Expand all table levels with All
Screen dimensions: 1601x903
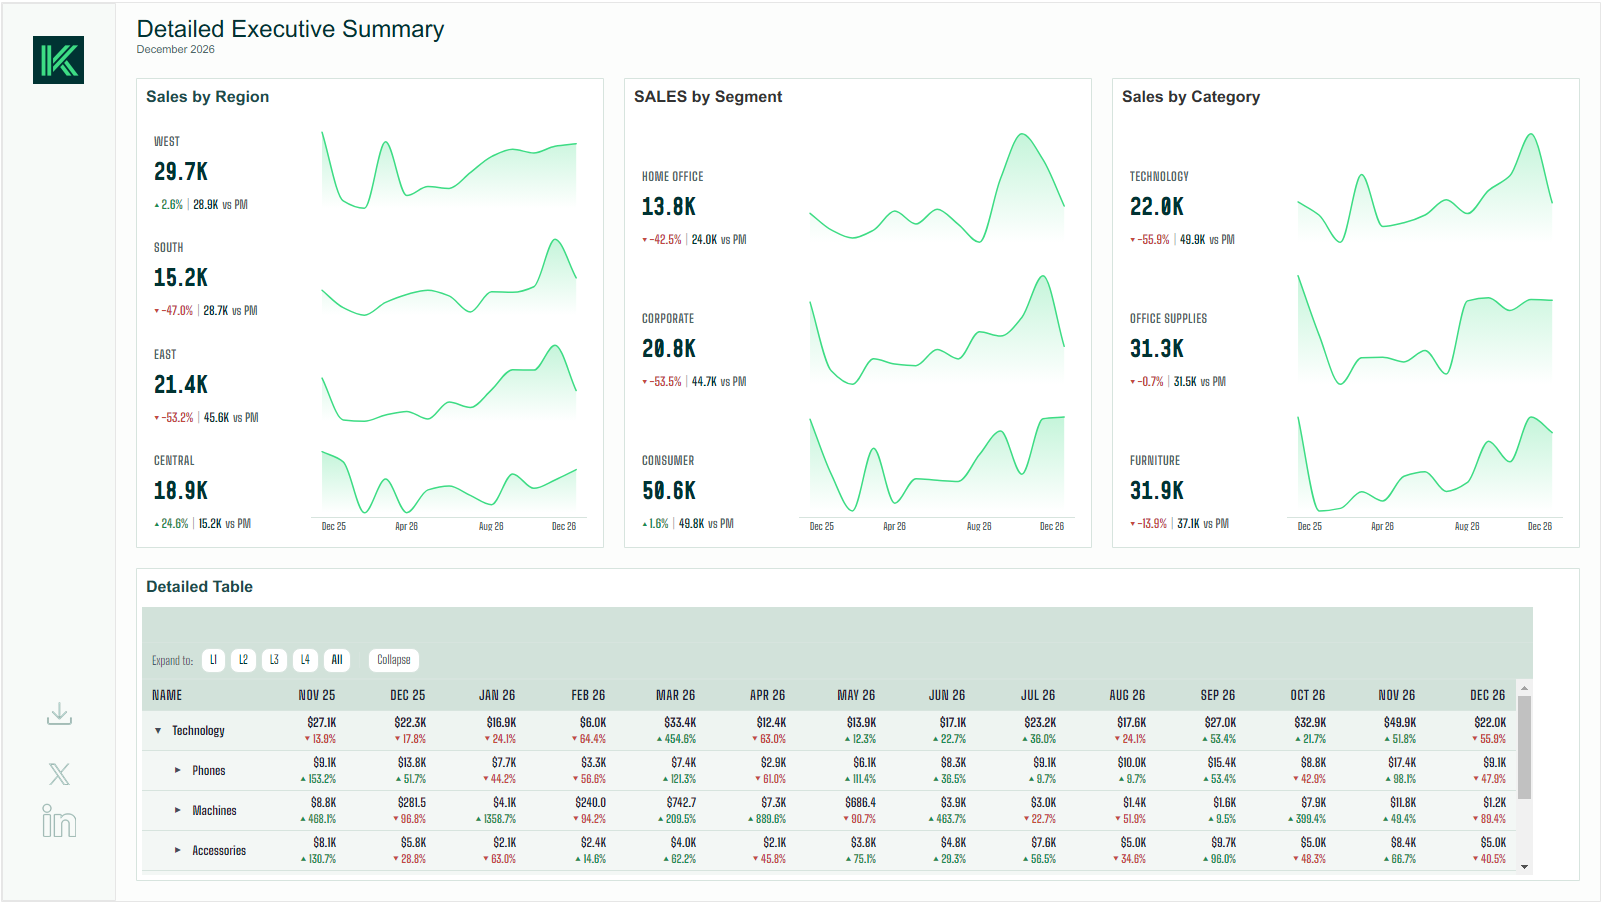[x=337, y=660]
